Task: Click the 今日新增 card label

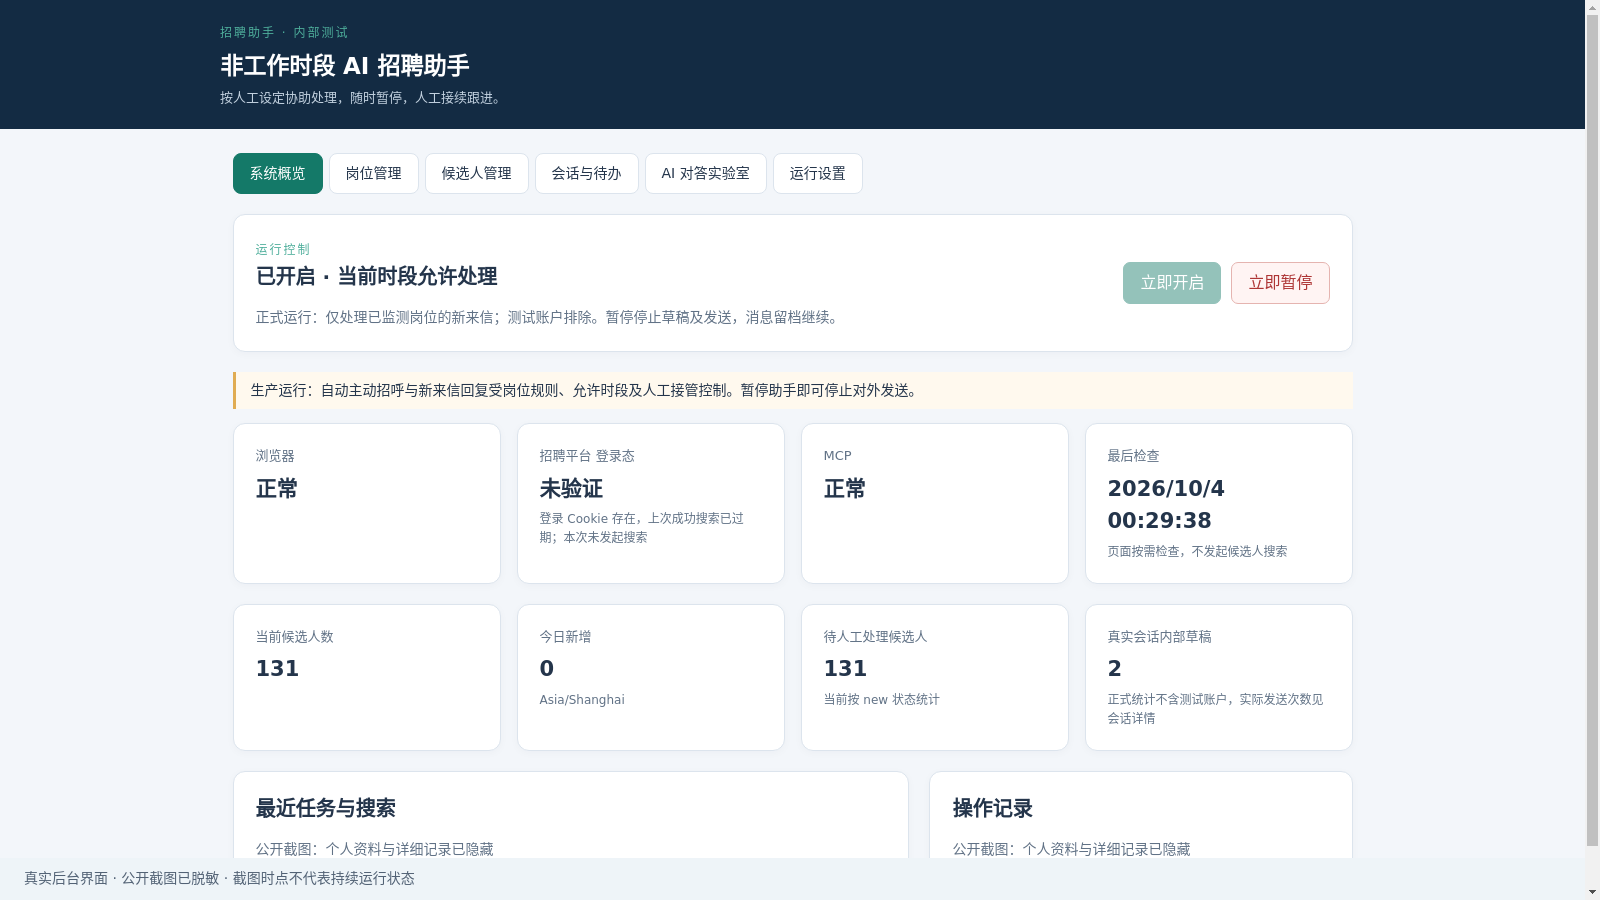Action: click(x=565, y=637)
